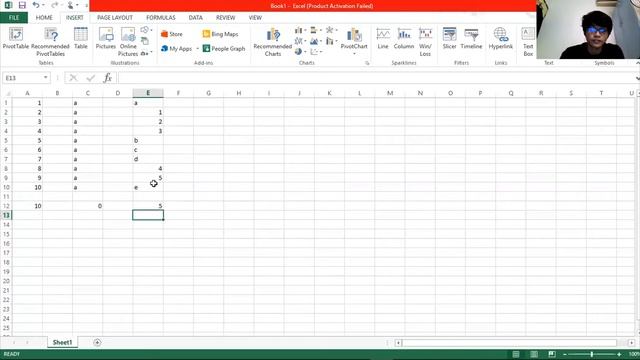Switch to Page Layout view

tap(534, 354)
